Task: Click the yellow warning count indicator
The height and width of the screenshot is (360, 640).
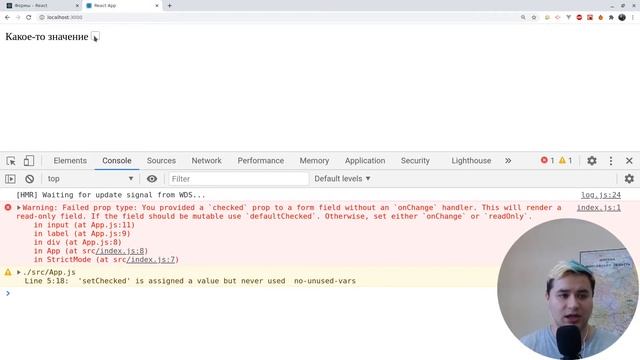Action: pyautogui.click(x=565, y=160)
